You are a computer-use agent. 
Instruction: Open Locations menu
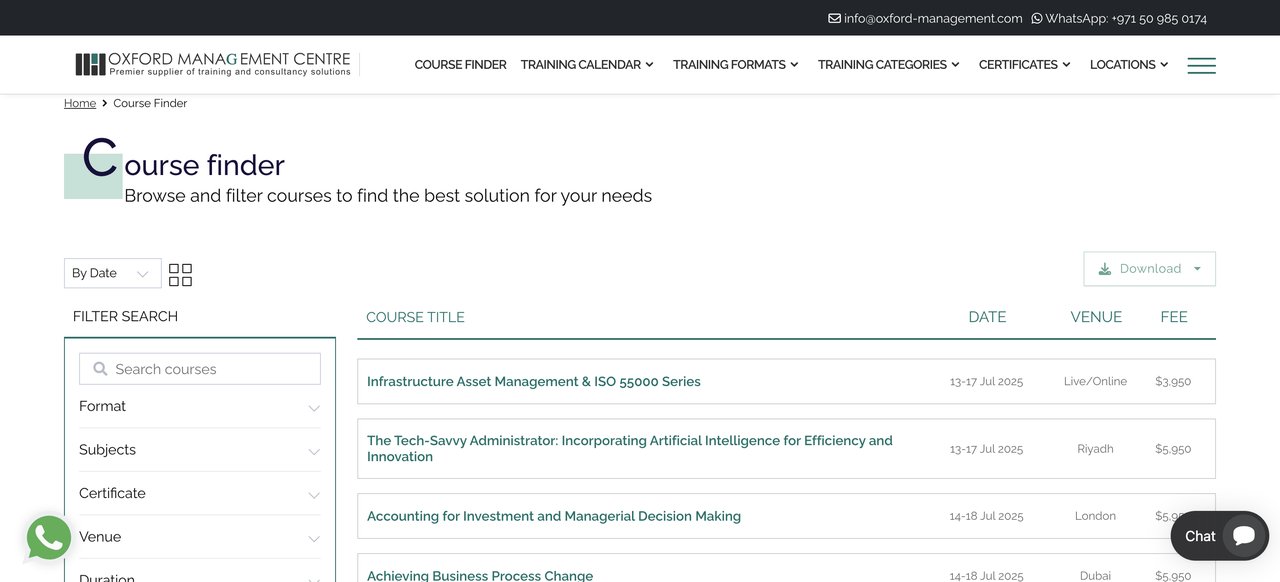point(1129,65)
